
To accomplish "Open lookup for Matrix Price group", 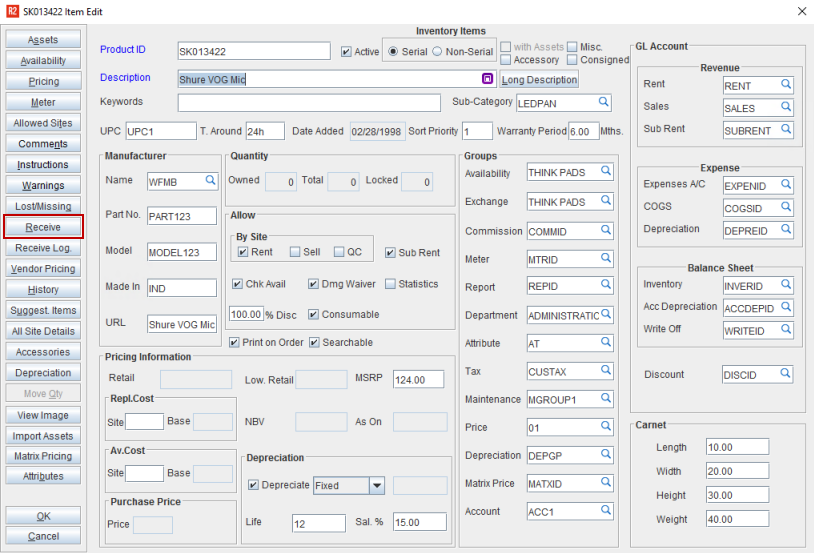I will (606, 483).
